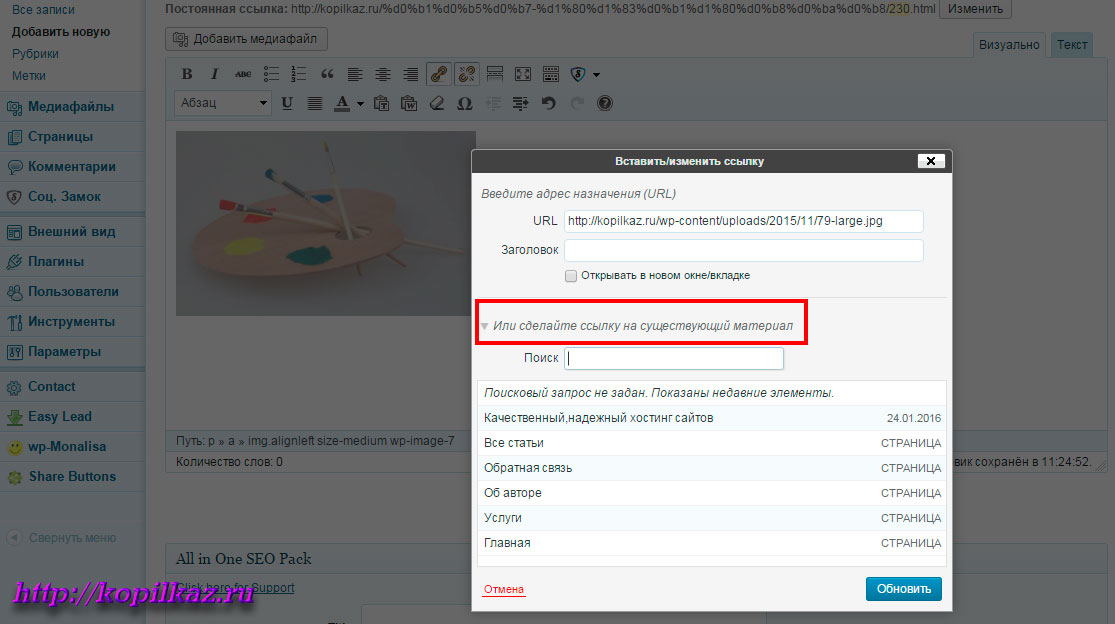Viewport: 1115px width, 624px height.
Task: Focus the URL input field
Action: tap(744, 221)
